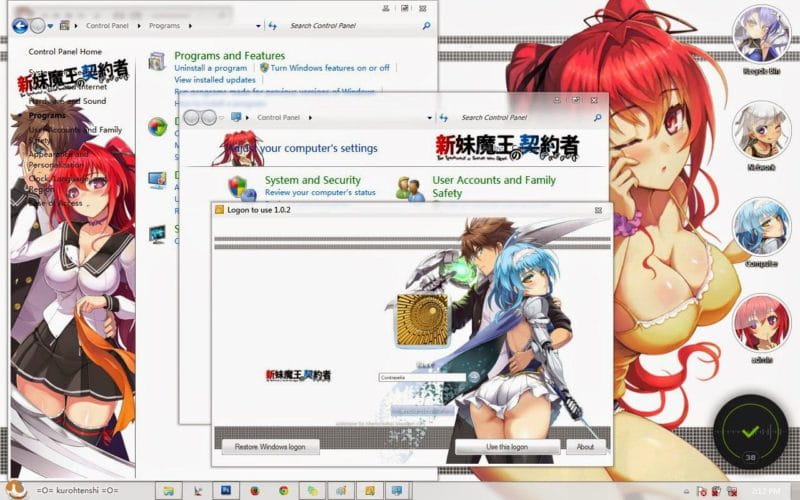This screenshot has width=800, height=500.
Task: Select 'Programs' in the sidebar
Action: (47, 115)
